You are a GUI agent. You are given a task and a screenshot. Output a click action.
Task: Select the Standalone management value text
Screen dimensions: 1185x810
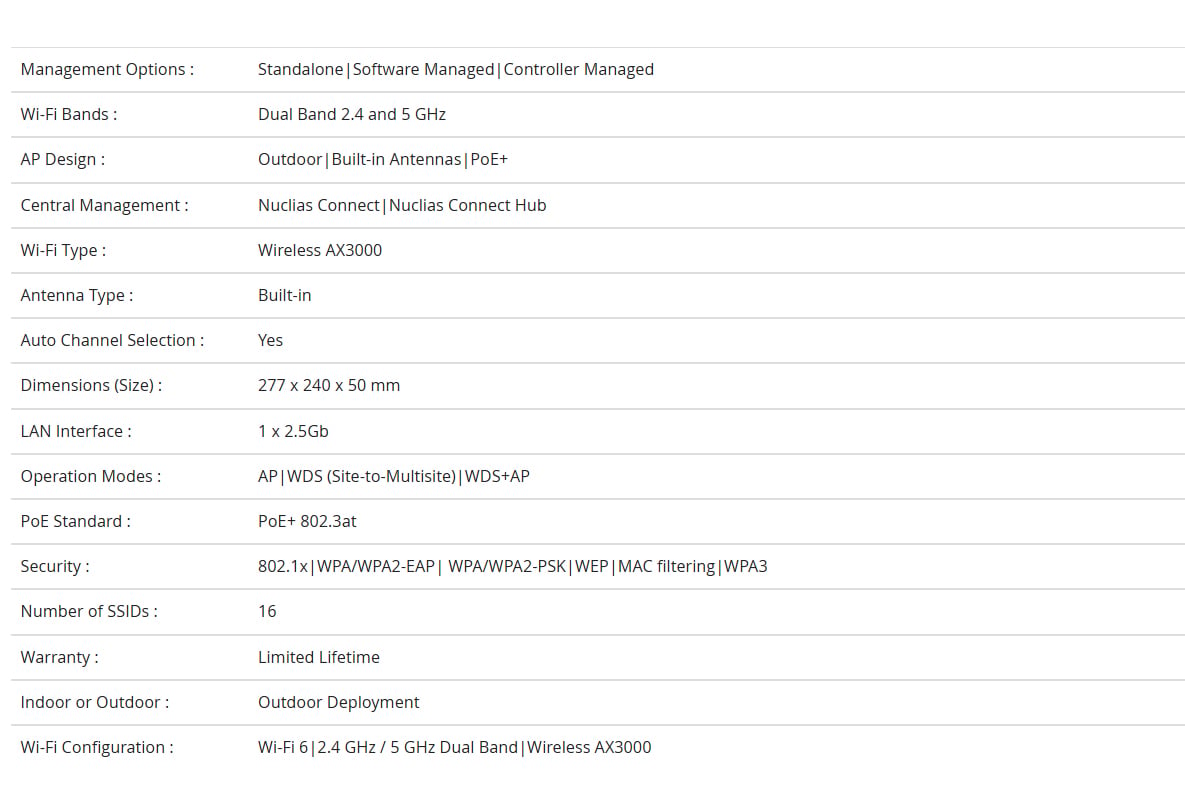pyautogui.click(x=300, y=70)
